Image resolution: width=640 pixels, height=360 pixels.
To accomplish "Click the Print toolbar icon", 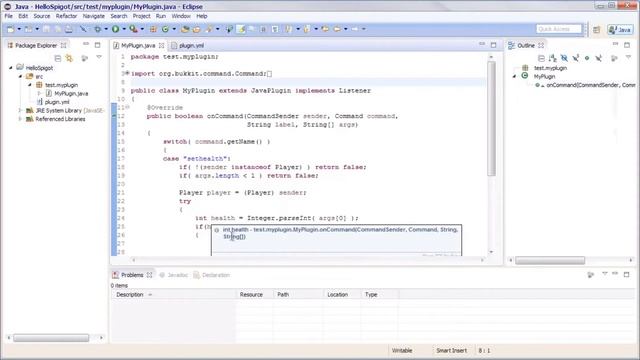I will [x=69, y=29].
